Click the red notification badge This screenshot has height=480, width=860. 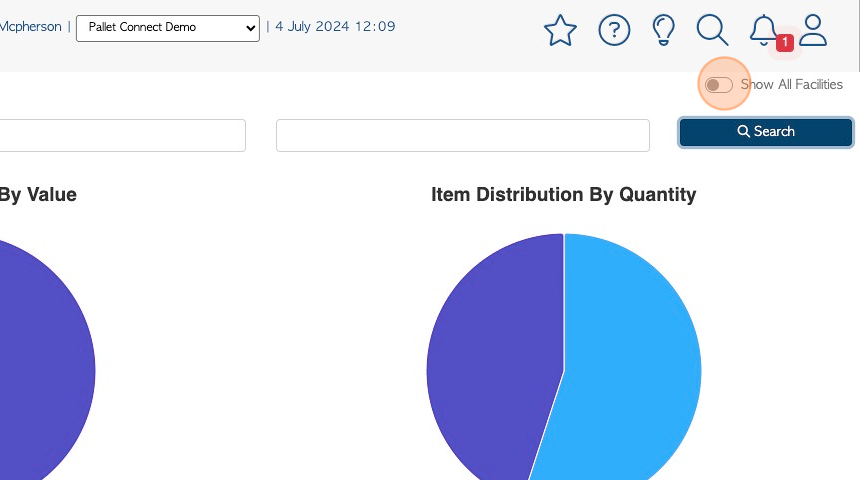pos(785,42)
